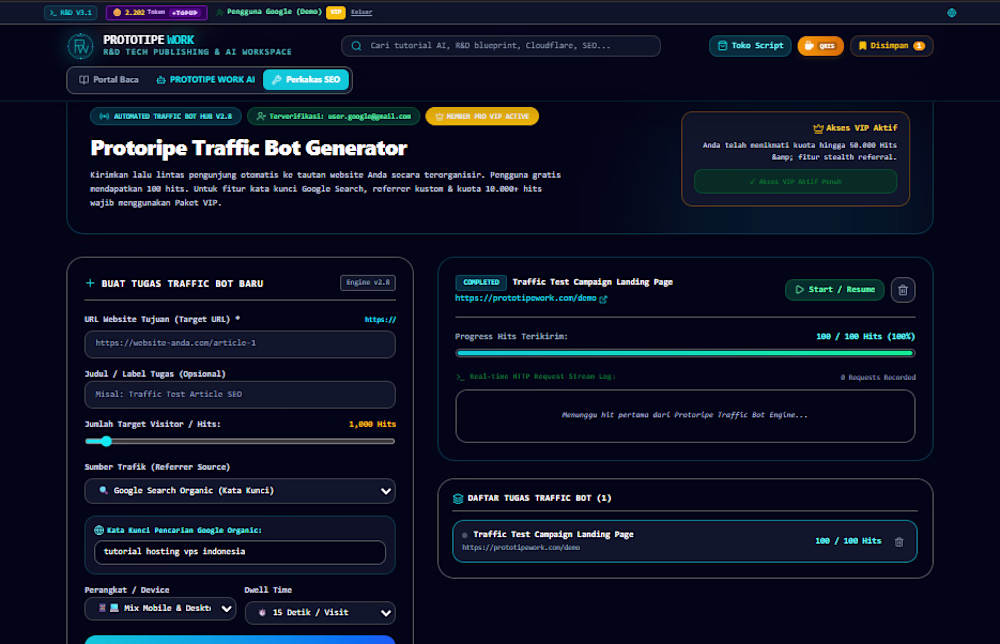Open the prototipework.com/demo campaign link

pos(526,298)
